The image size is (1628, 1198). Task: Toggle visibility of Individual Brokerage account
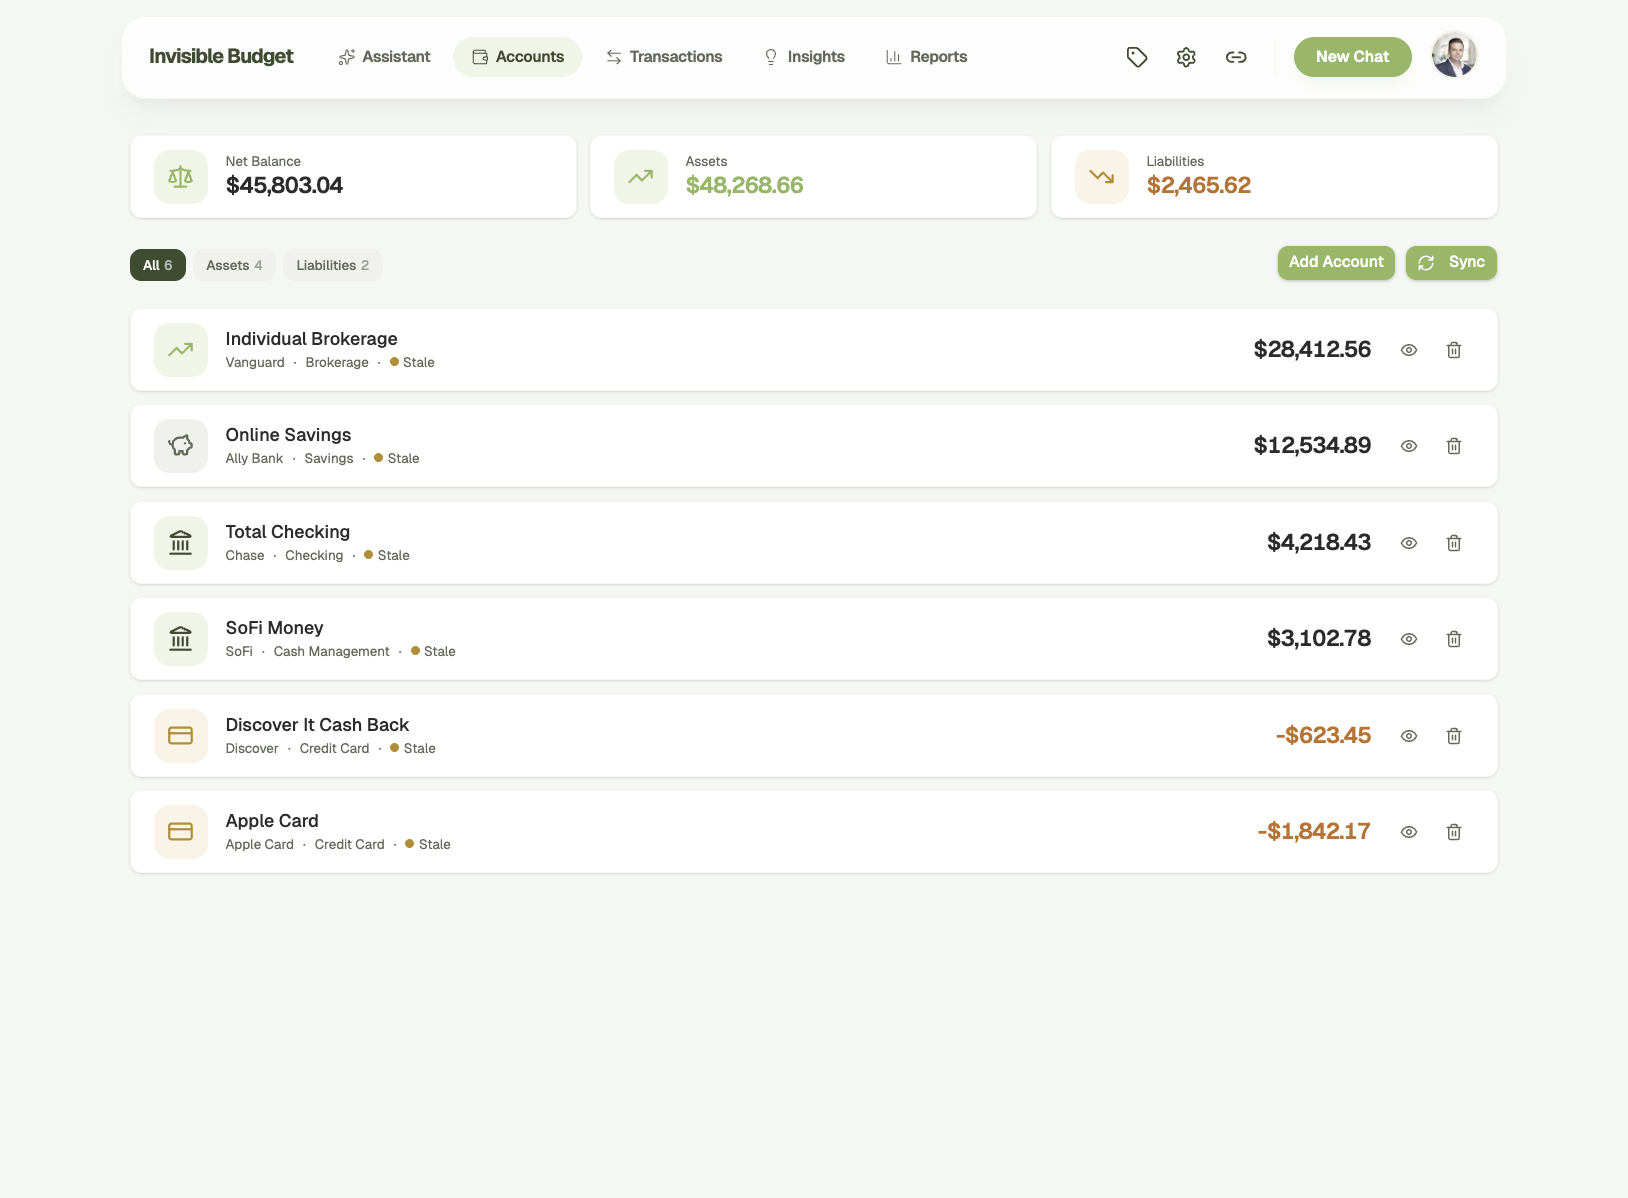pos(1409,350)
